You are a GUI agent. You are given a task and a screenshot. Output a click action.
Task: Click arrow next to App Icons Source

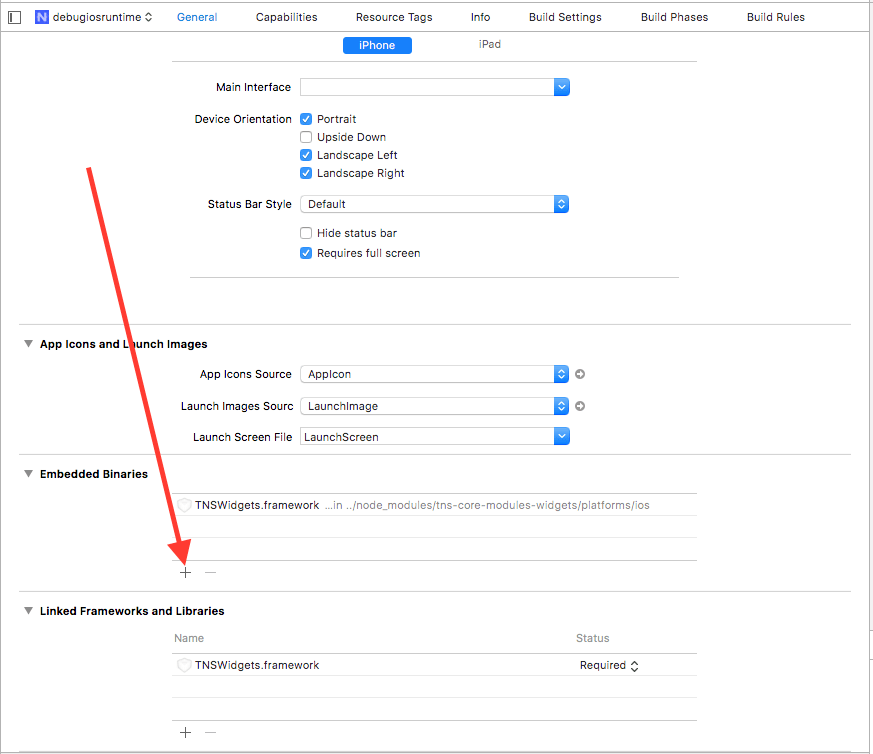(x=580, y=374)
